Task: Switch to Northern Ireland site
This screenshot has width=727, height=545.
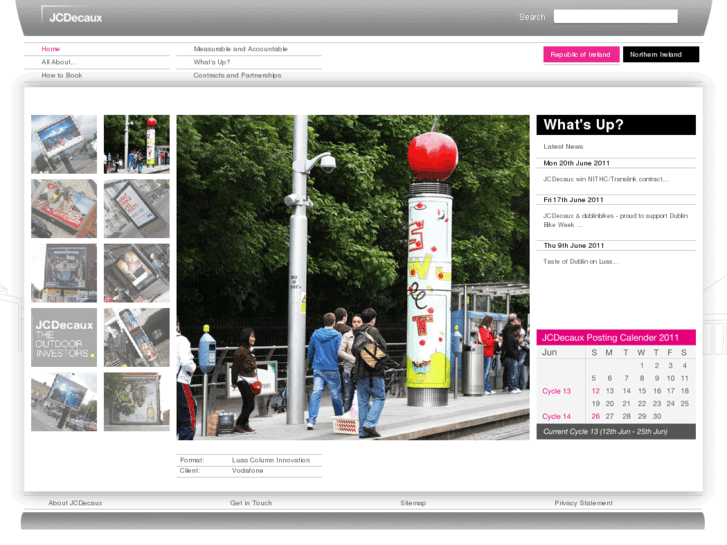Action: tap(661, 54)
